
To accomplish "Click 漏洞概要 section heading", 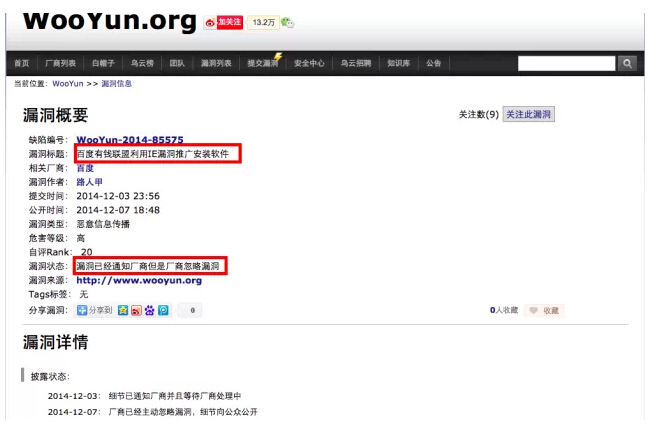I will (56, 115).
